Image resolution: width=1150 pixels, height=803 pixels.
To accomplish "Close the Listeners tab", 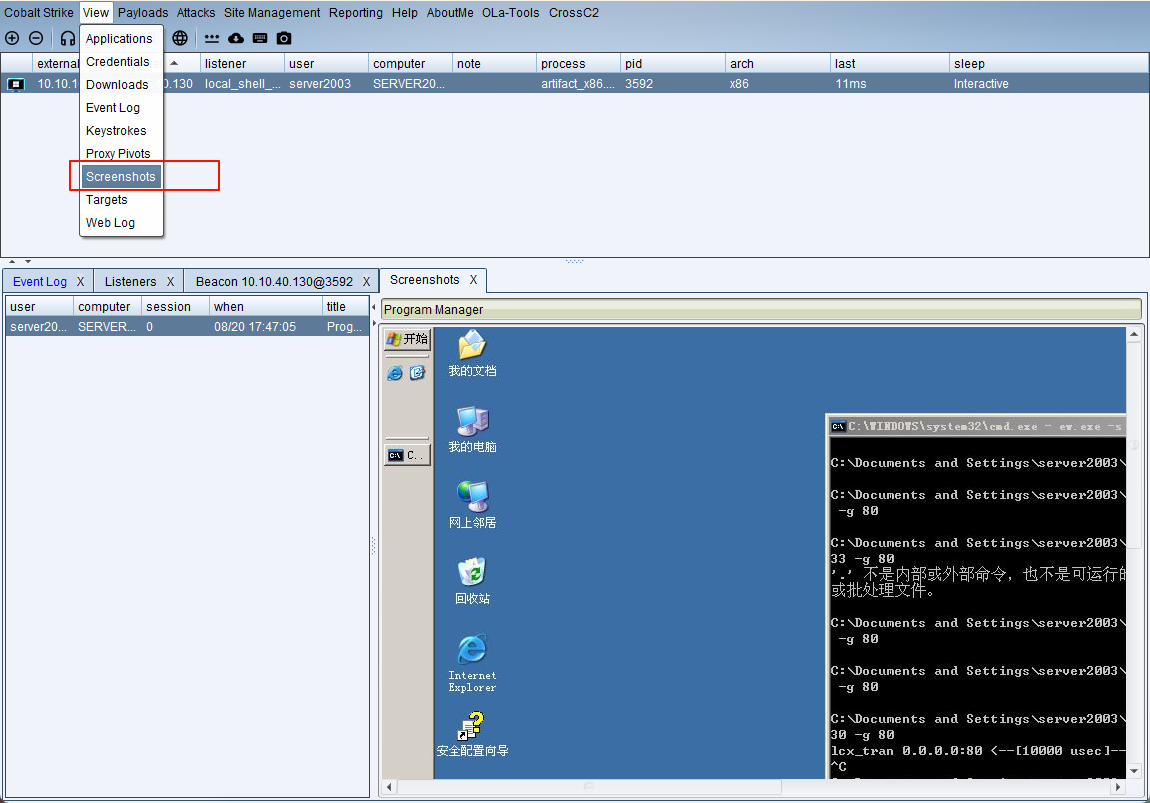I will 170,282.
